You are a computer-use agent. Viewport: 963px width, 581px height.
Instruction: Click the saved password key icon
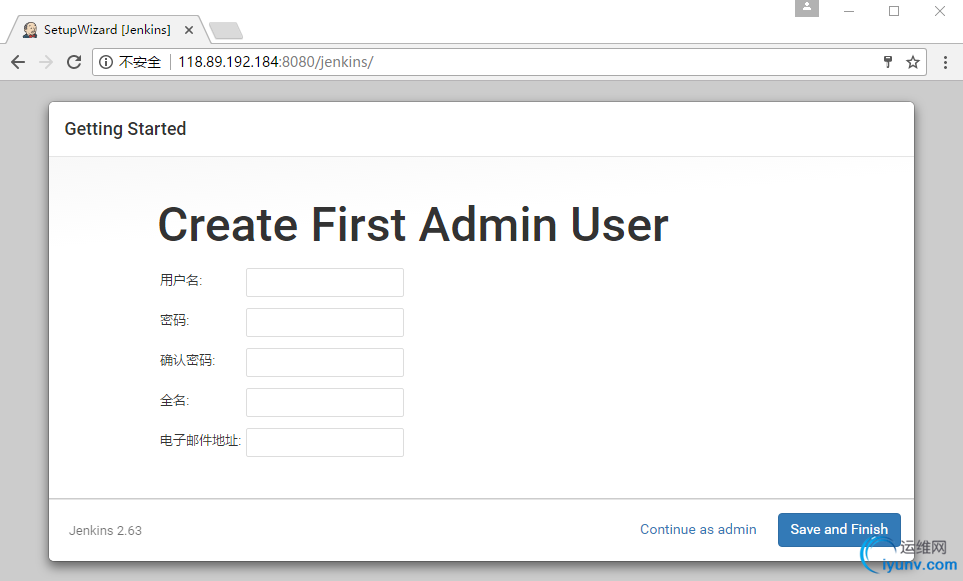tap(887, 62)
